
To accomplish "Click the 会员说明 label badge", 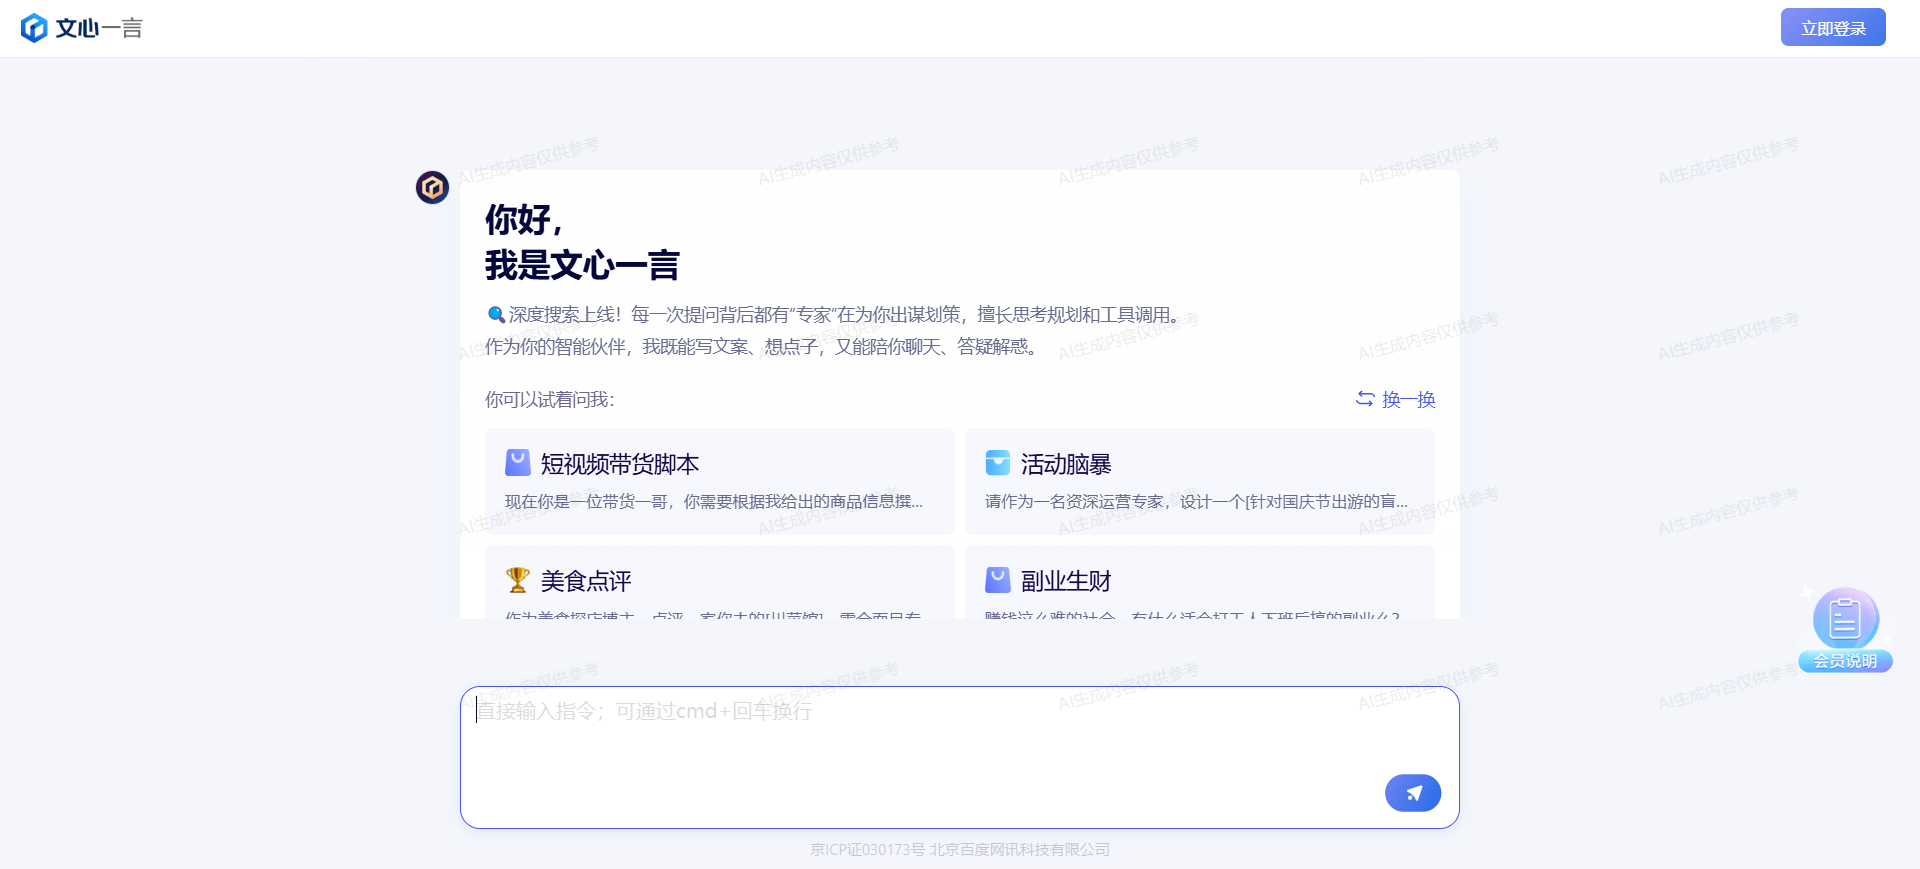I will coord(1845,661).
